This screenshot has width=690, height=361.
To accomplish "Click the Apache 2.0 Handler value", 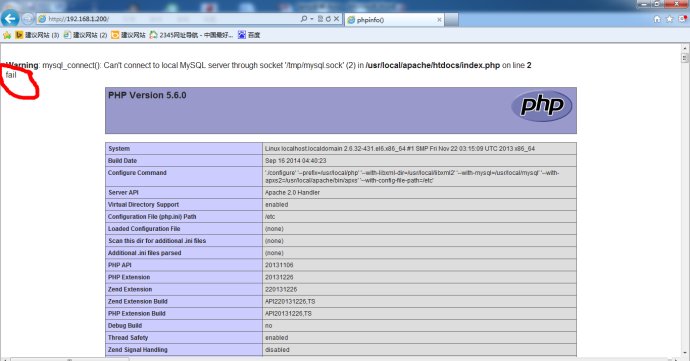I will [x=292, y=192].
